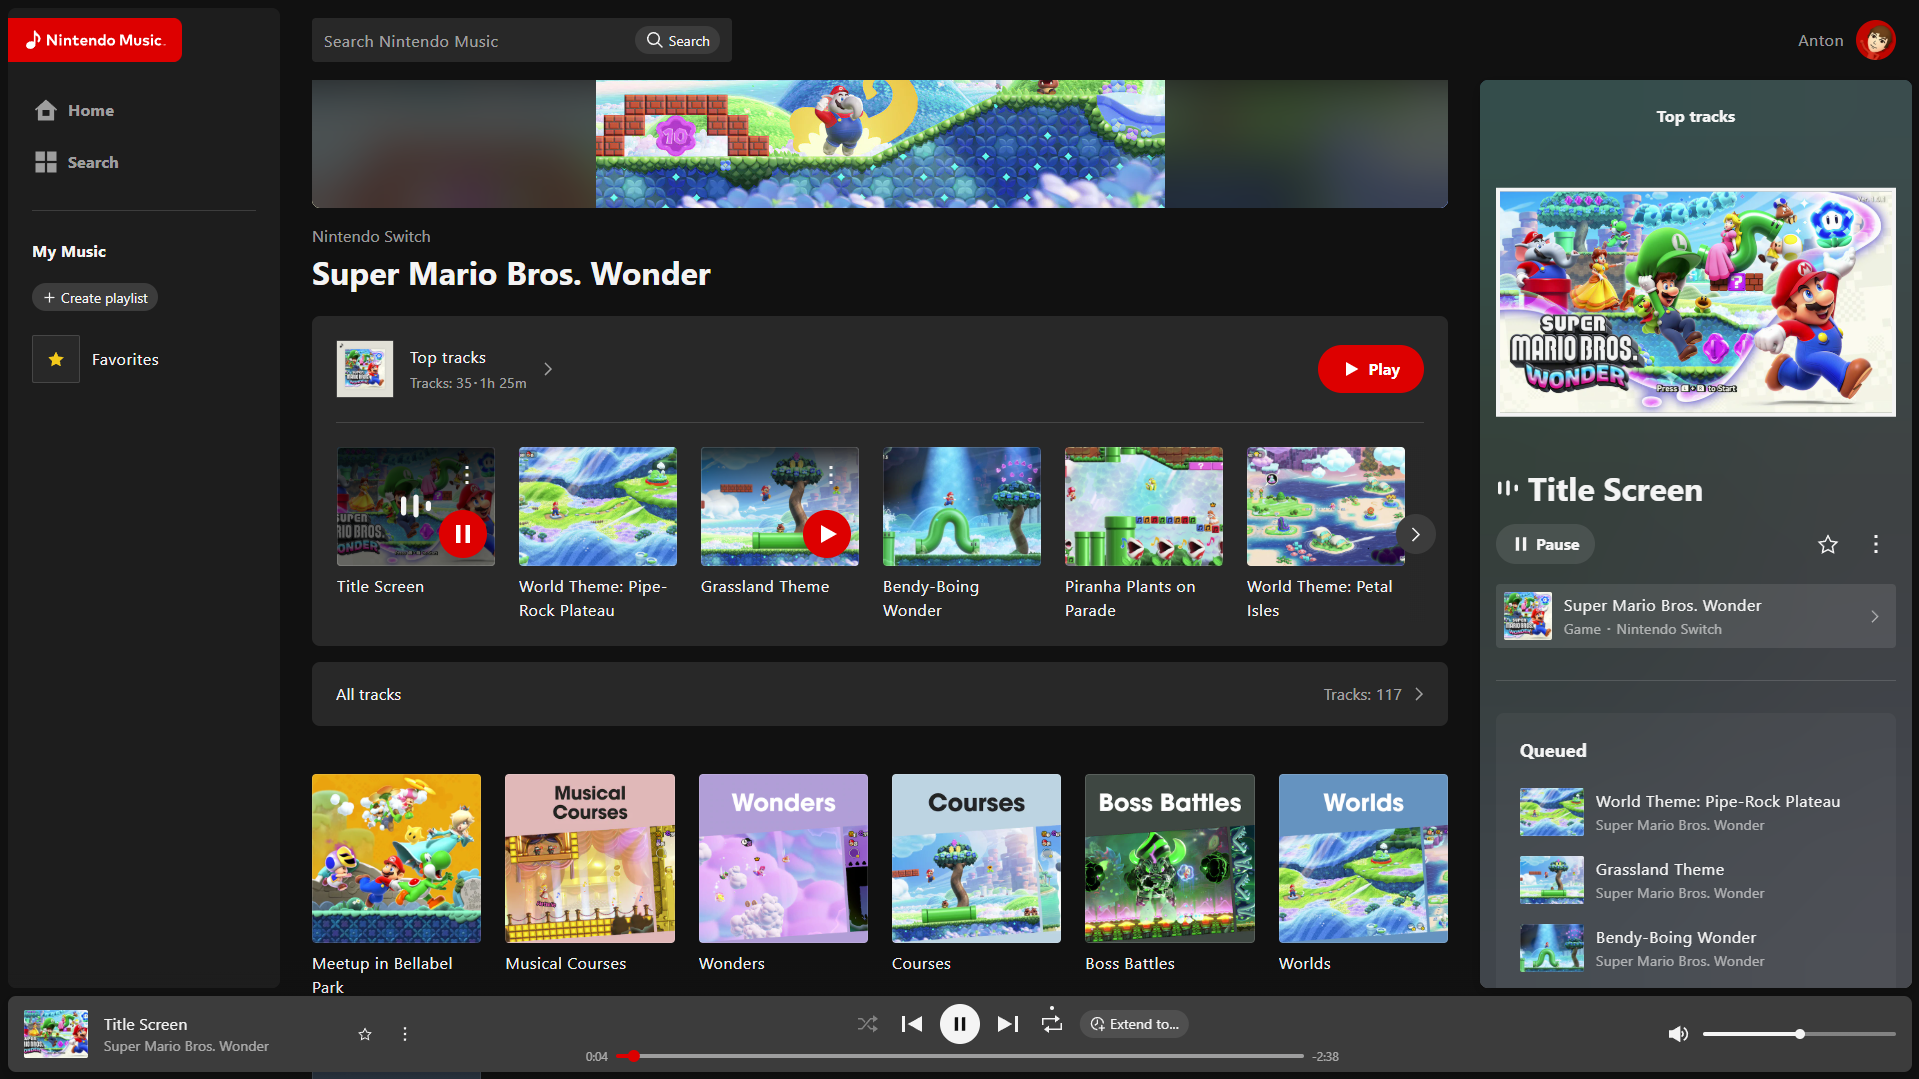The height and width of the screenshot is (1079, 1919).
Task: Pause playback in the now playing panel
Action: point(1545,544)
